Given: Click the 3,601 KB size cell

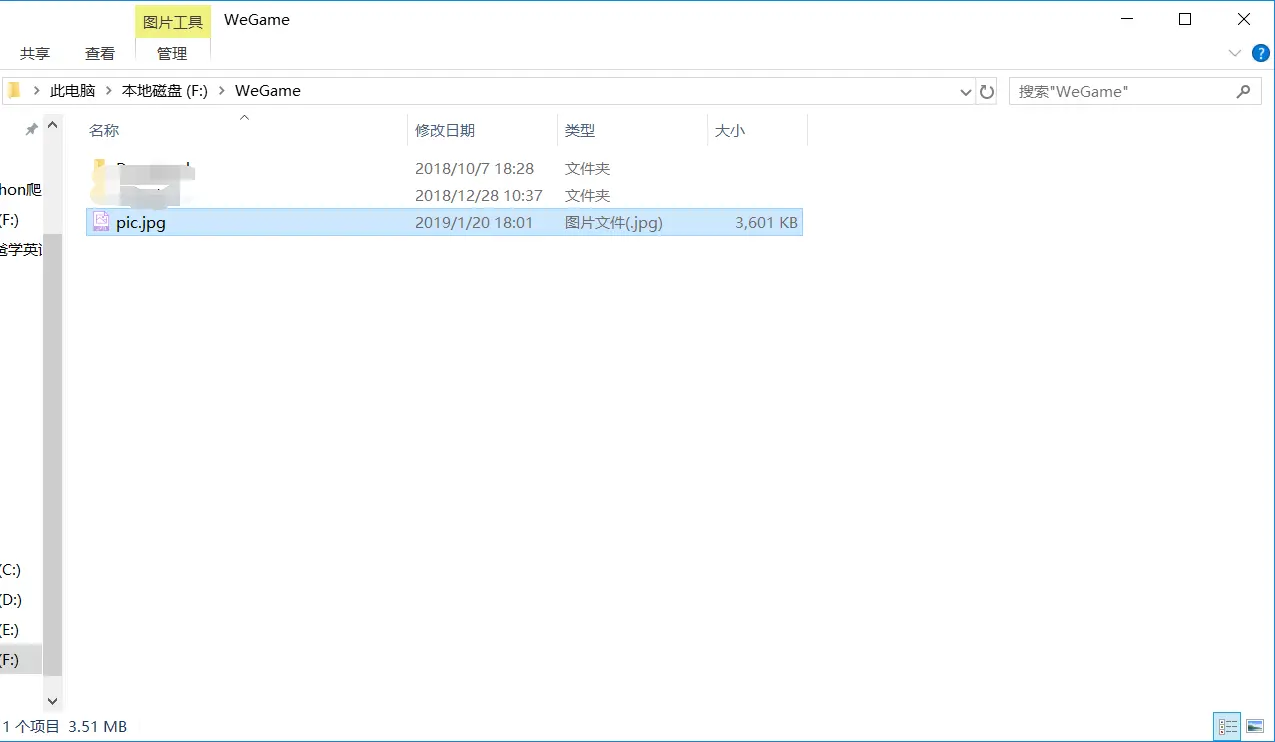Looking at the screenshot, I should [767, 223].
